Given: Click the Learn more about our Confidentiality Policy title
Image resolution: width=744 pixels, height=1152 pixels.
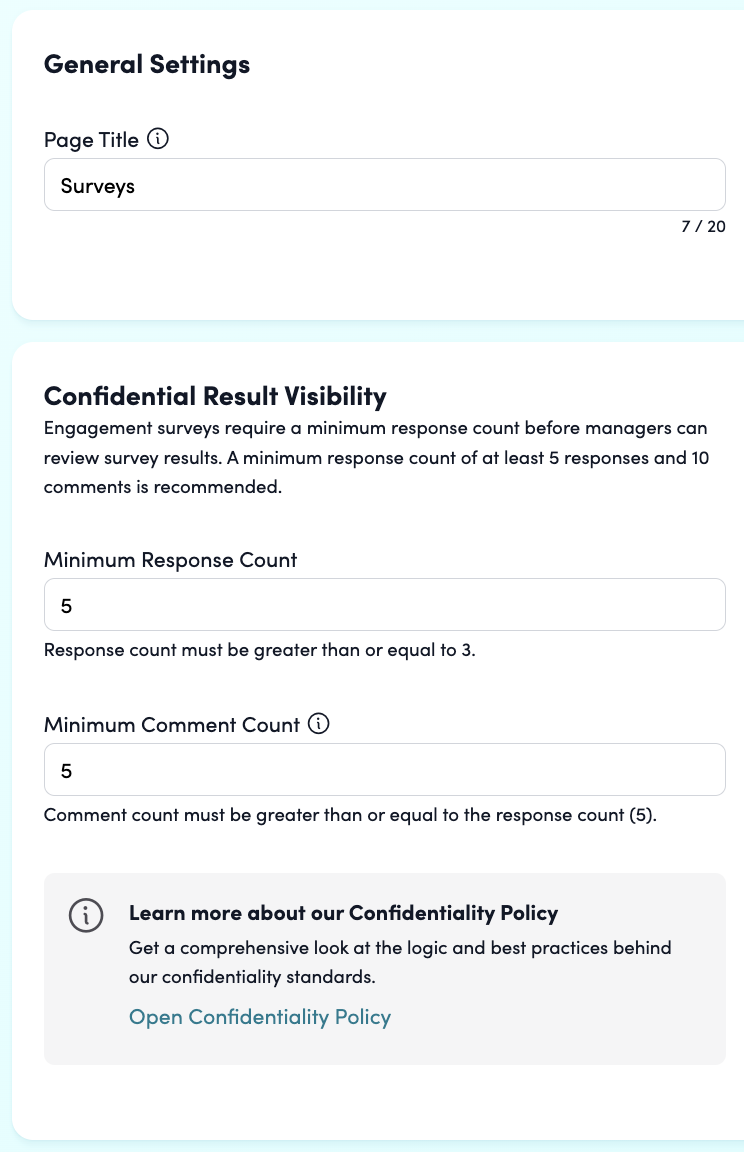Looking at the screenshot, I should pos(344,913).
